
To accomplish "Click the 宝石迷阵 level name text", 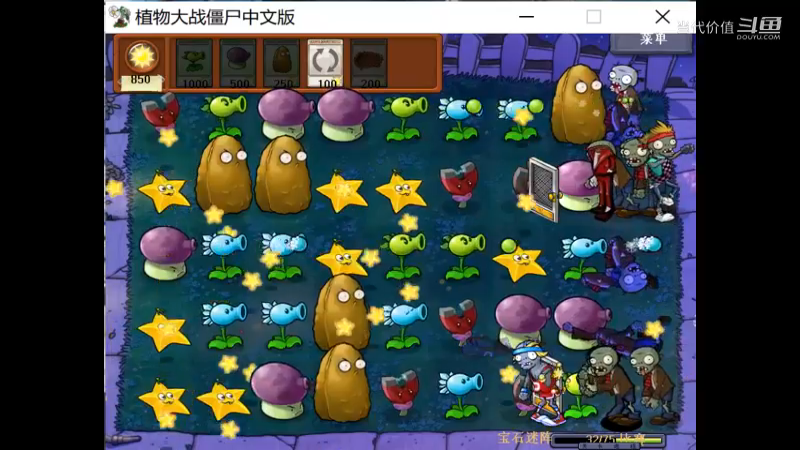I will [x=524, y=438].
